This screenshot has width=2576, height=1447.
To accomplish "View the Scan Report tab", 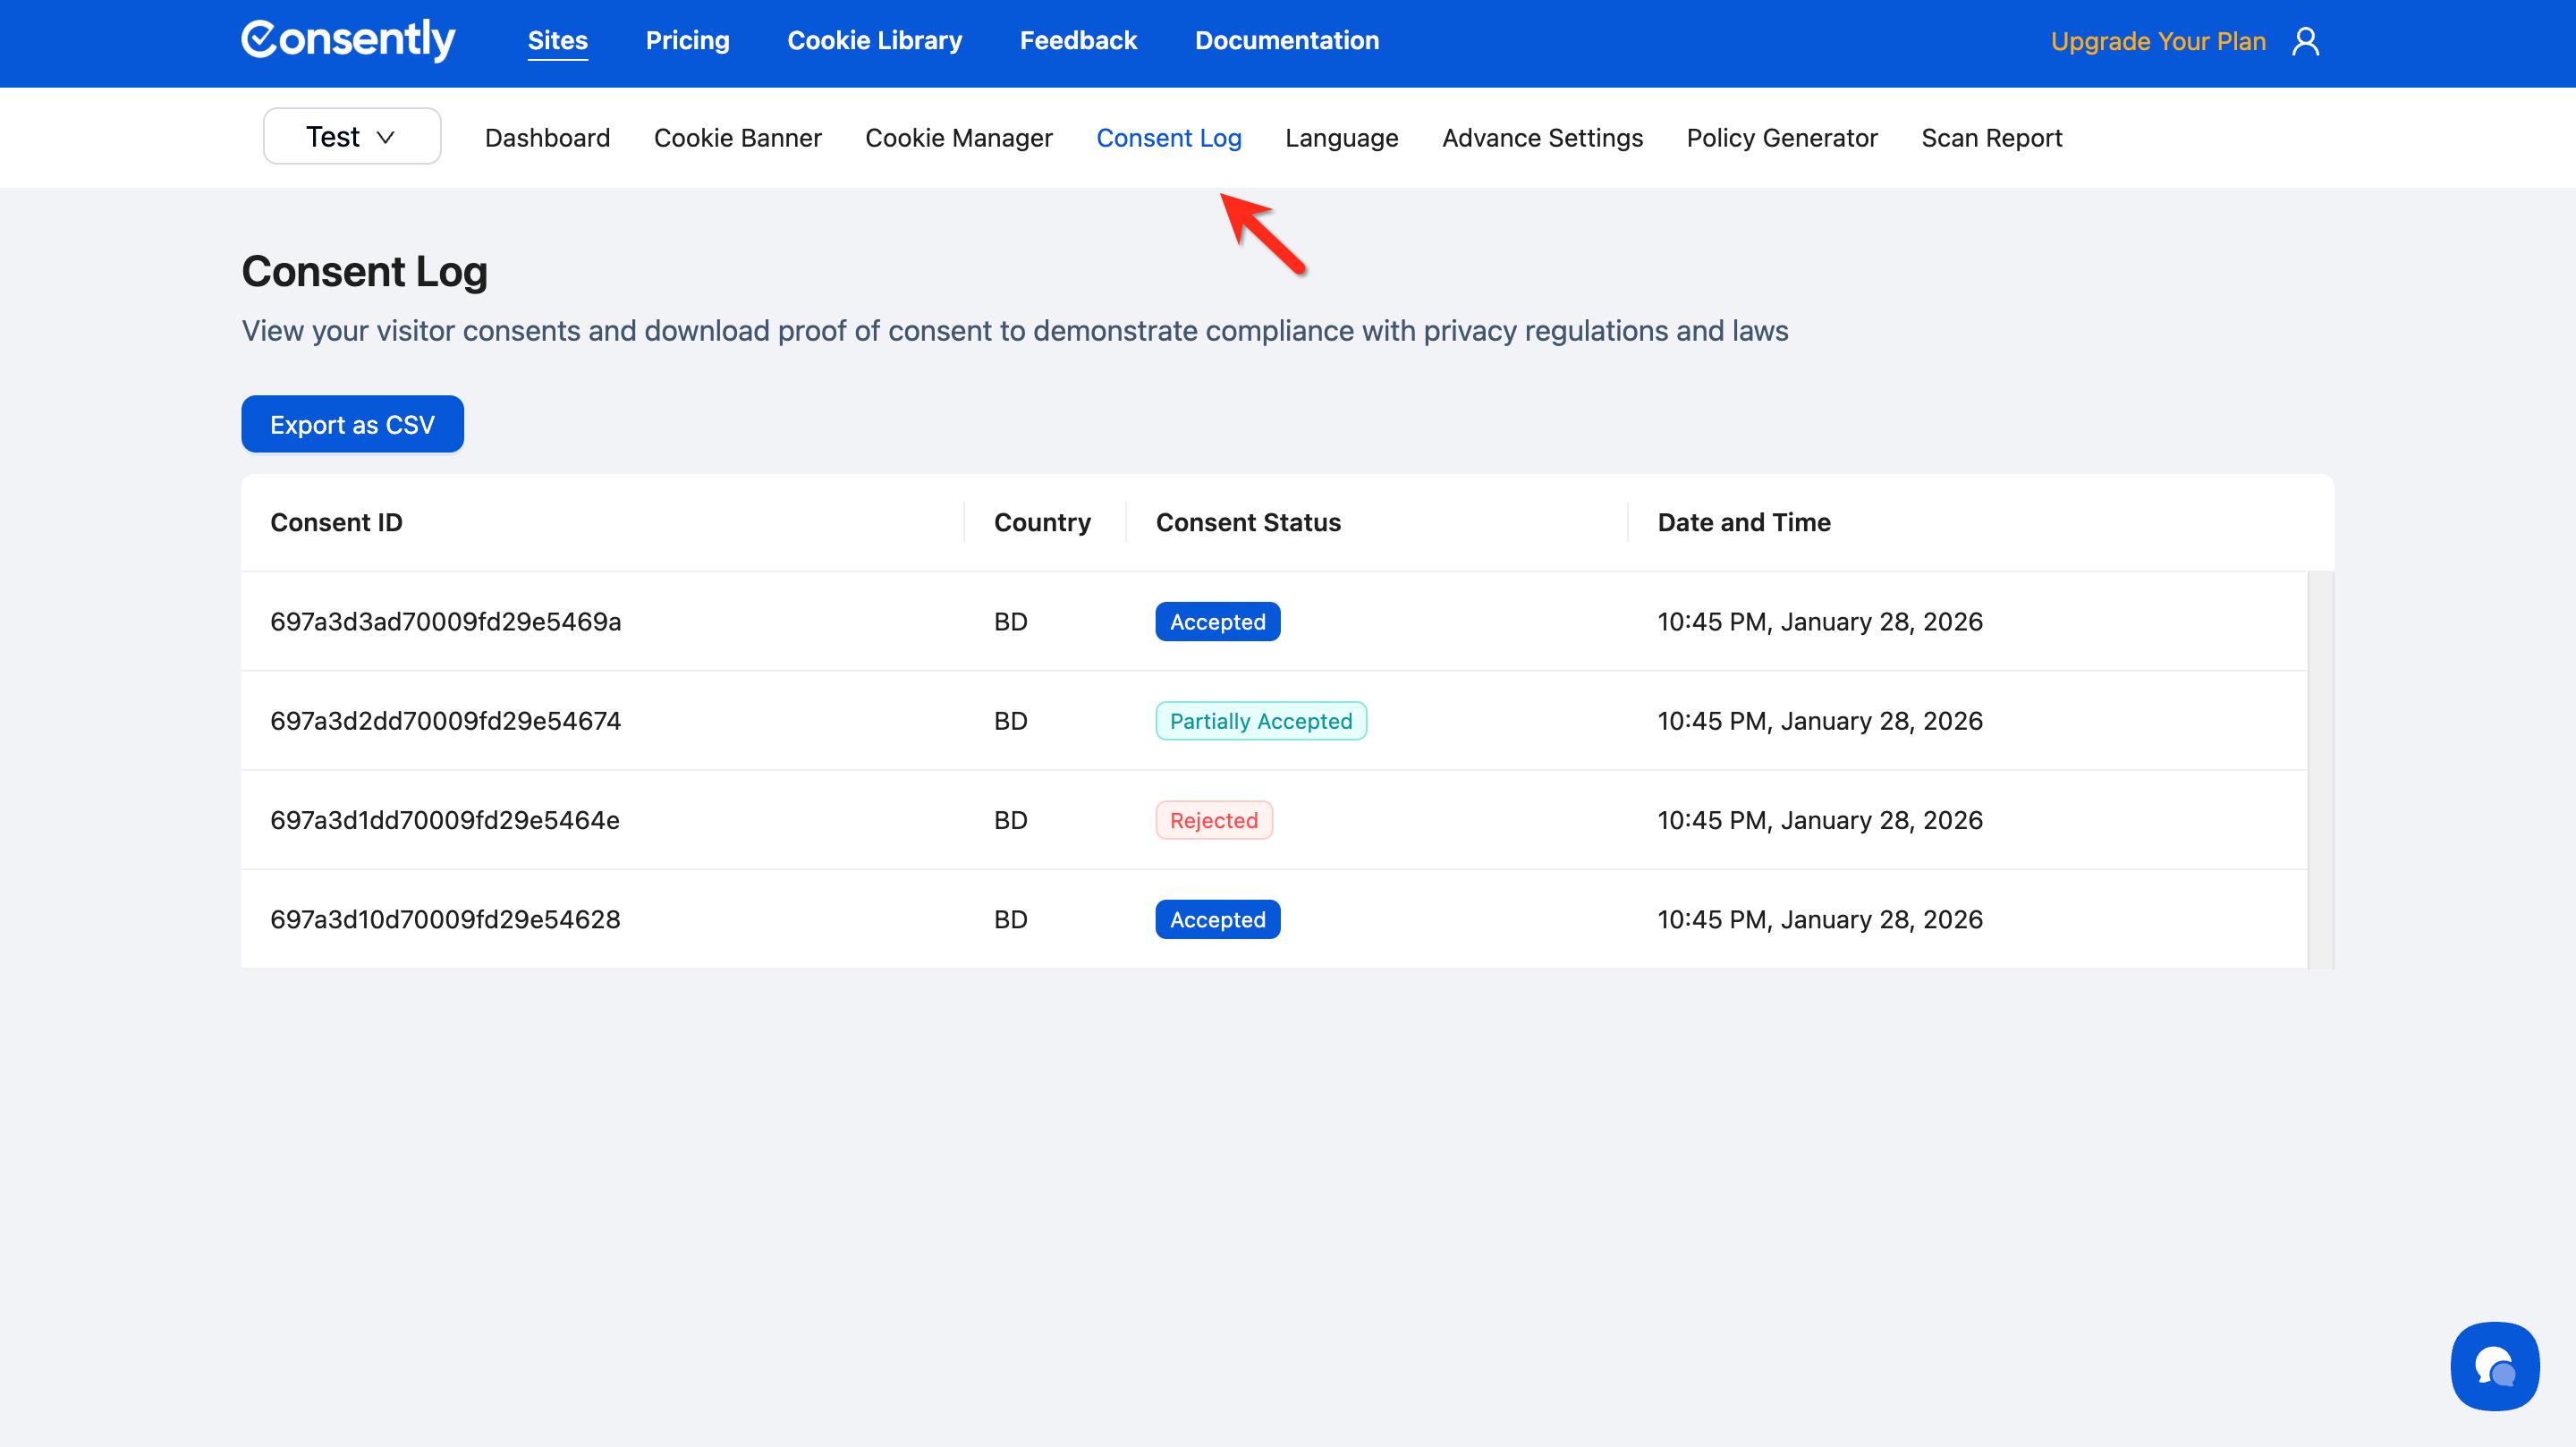I will tap(1991, 138).
